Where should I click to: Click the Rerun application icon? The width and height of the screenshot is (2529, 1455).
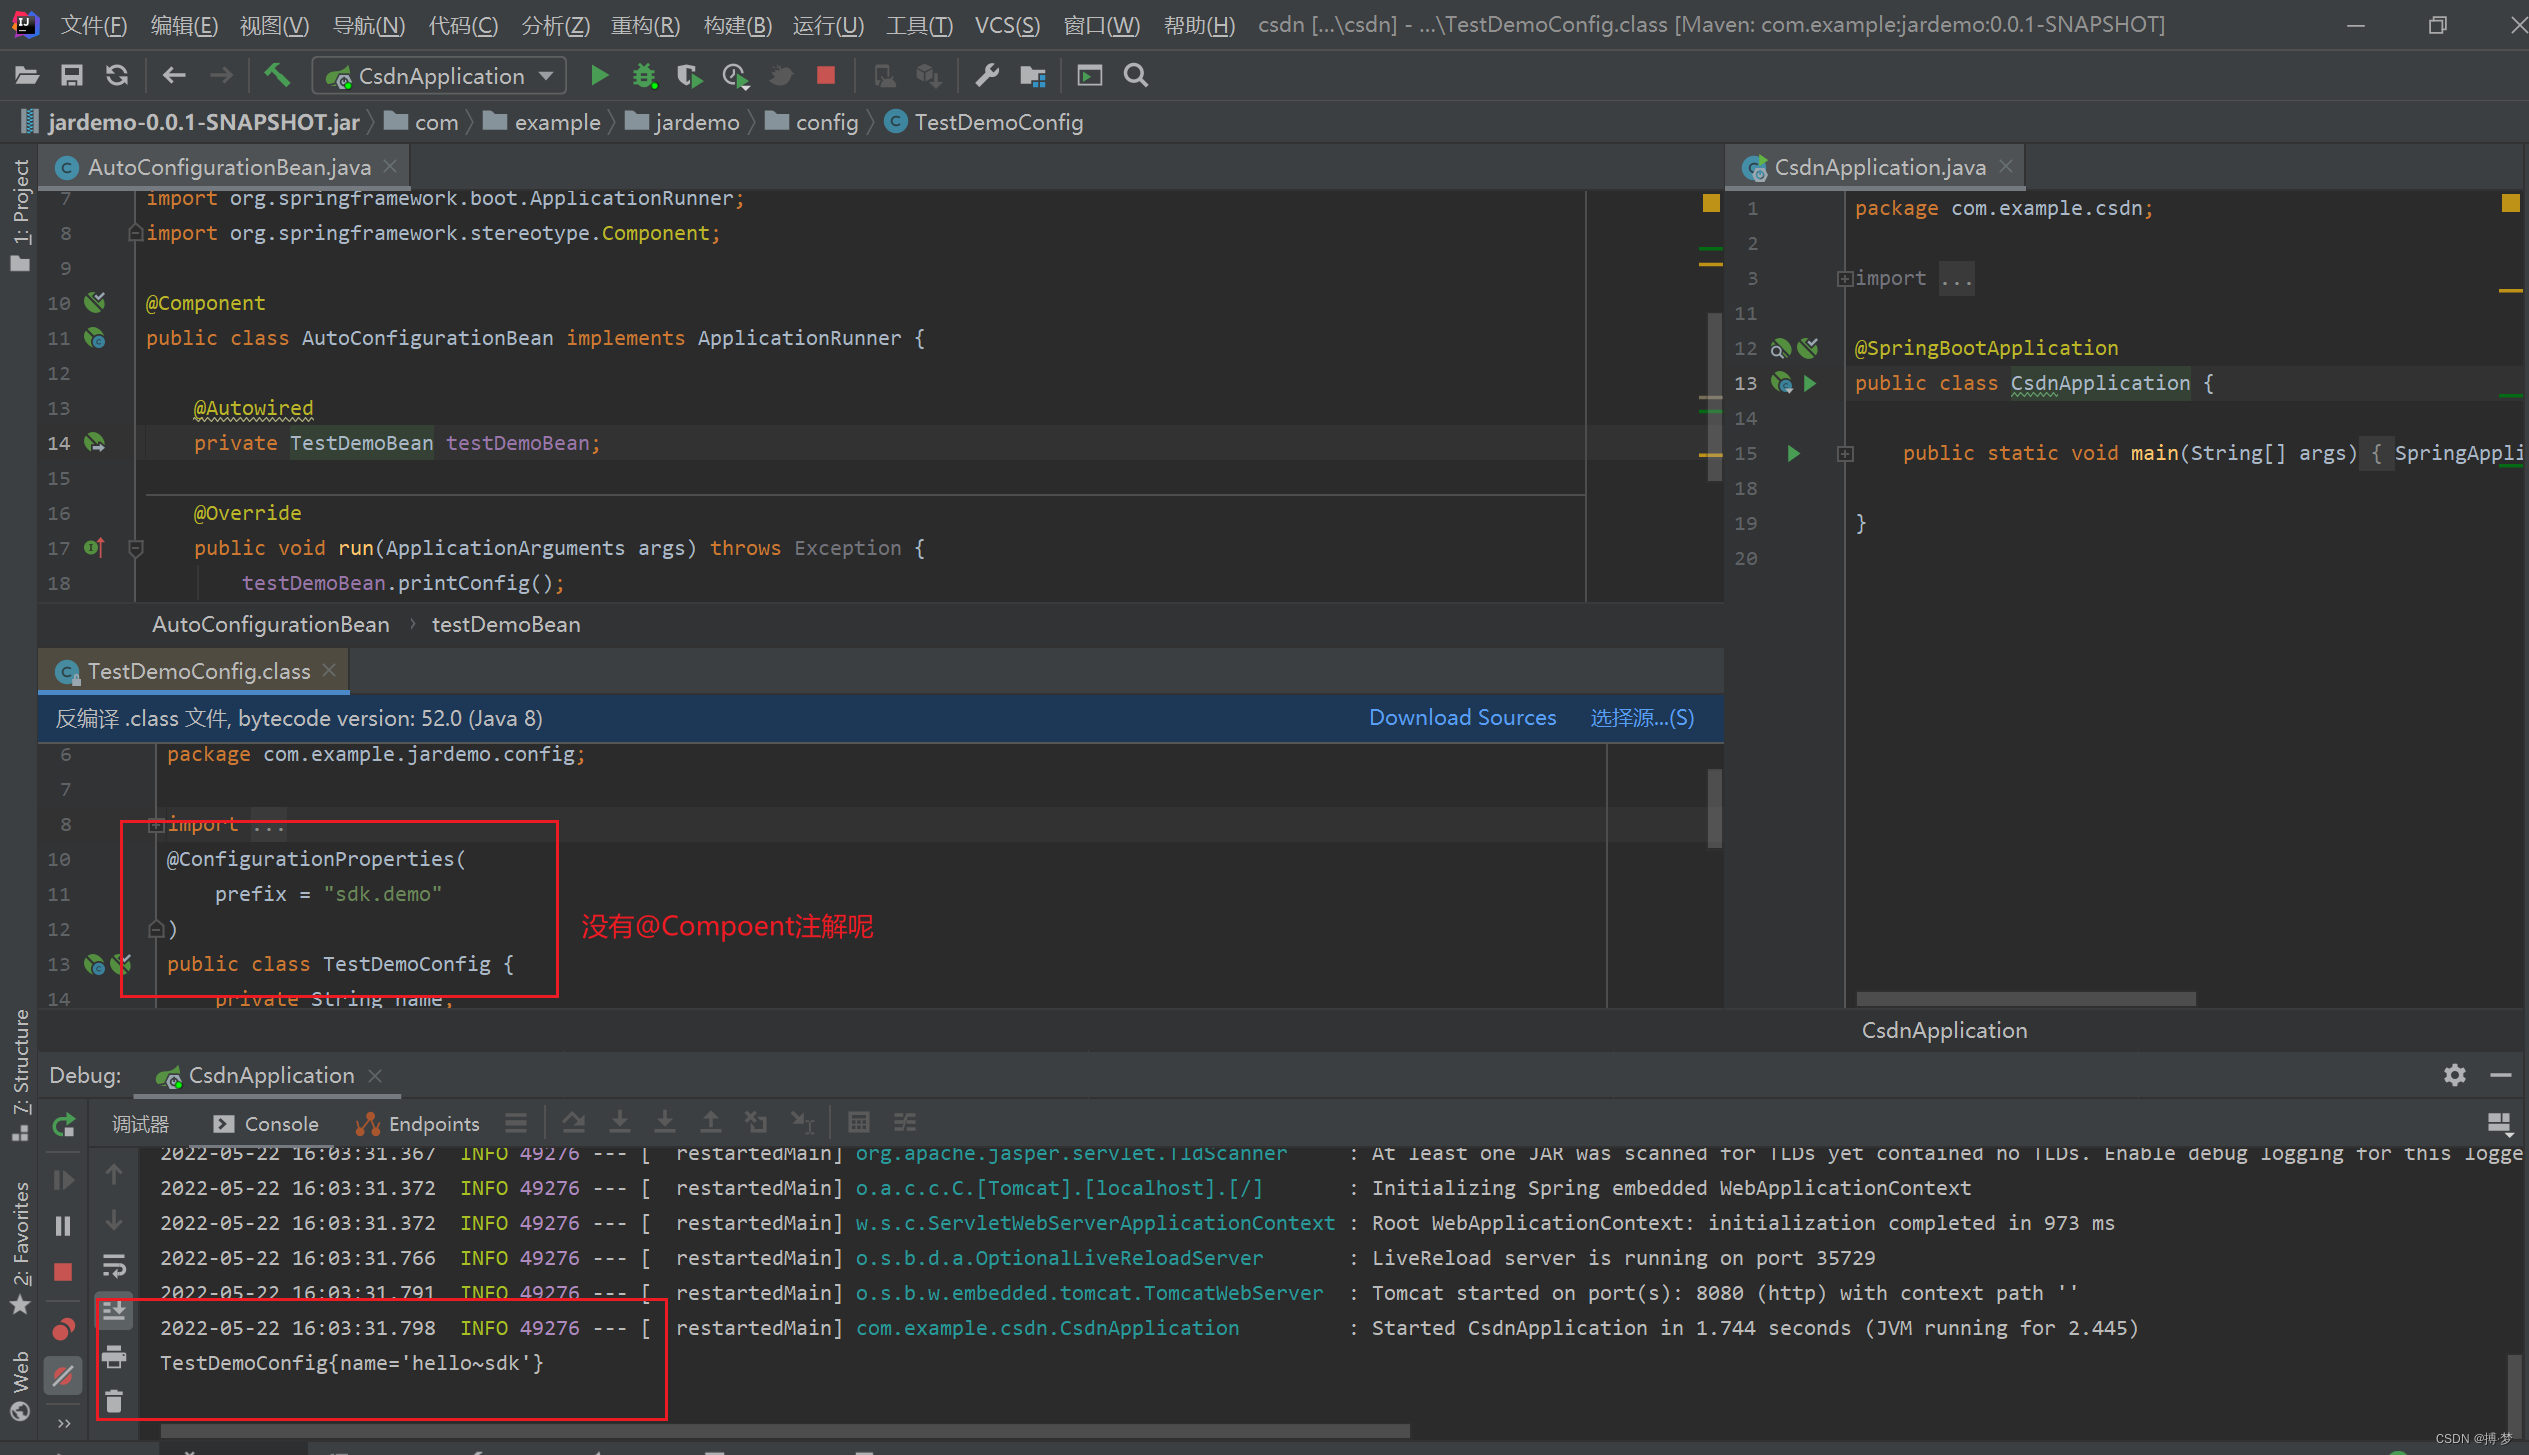(66, 1125)
